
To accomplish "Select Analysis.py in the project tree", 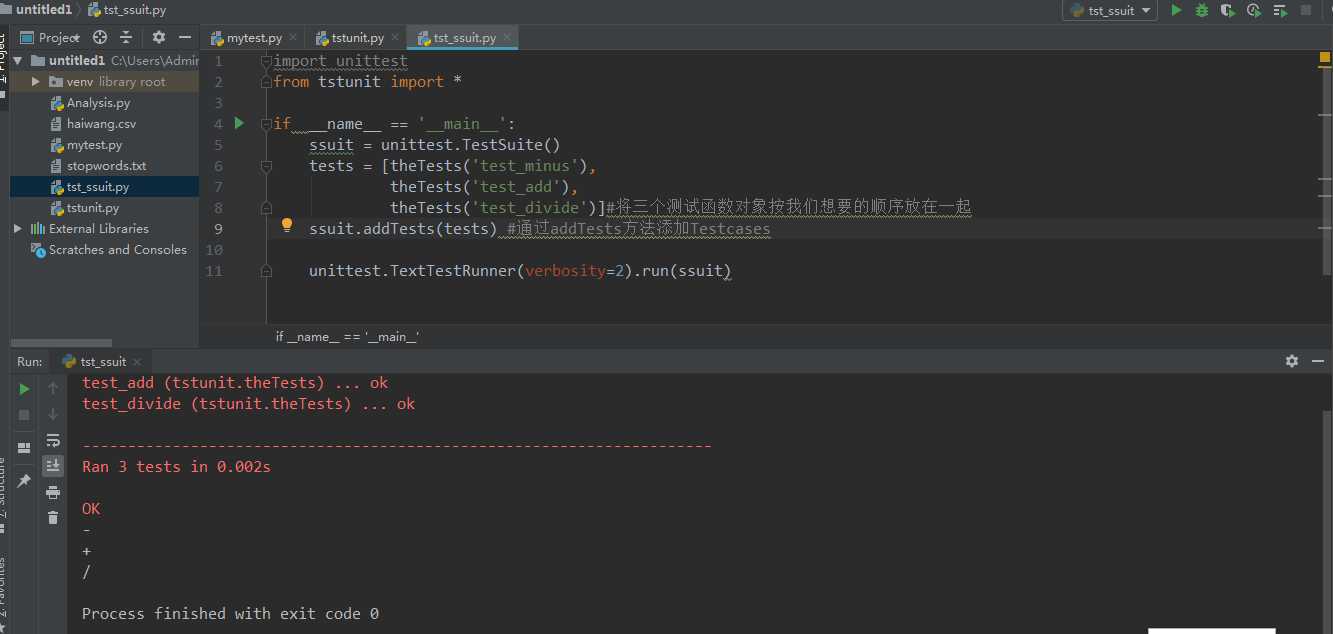I will click(x=98, y=103).
